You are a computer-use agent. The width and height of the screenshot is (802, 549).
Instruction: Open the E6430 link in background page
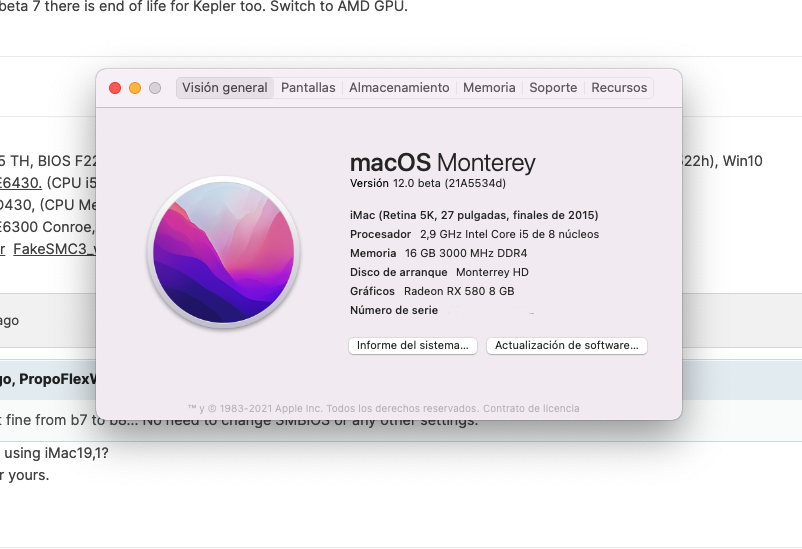[20, 183]
